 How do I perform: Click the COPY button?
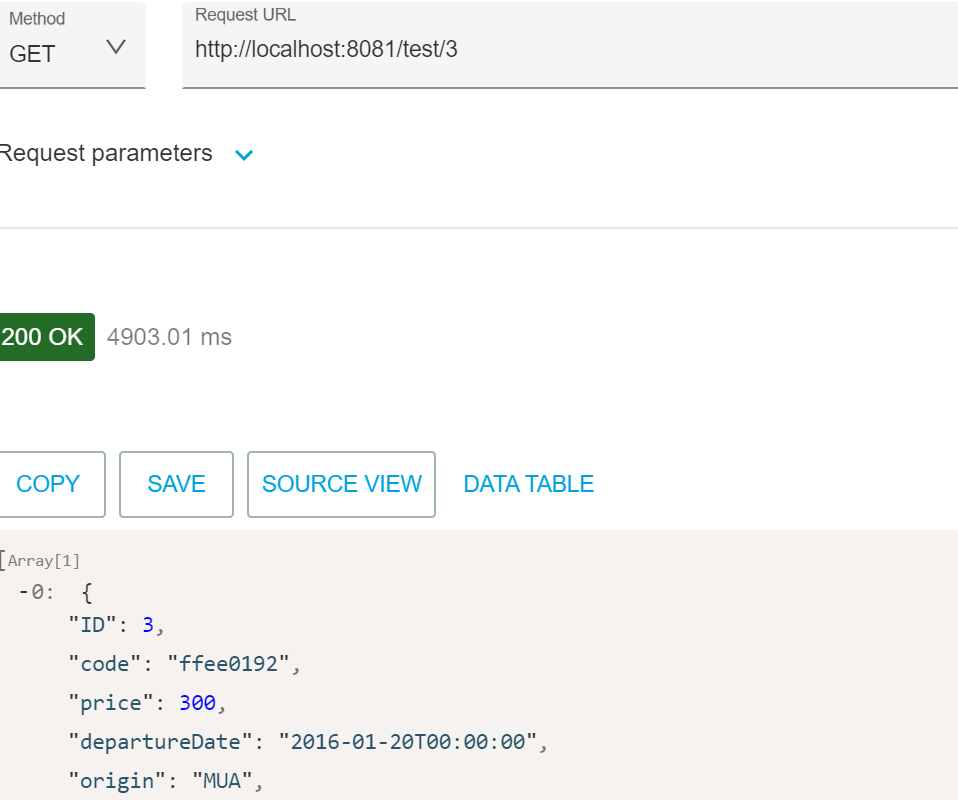(51, 484)
